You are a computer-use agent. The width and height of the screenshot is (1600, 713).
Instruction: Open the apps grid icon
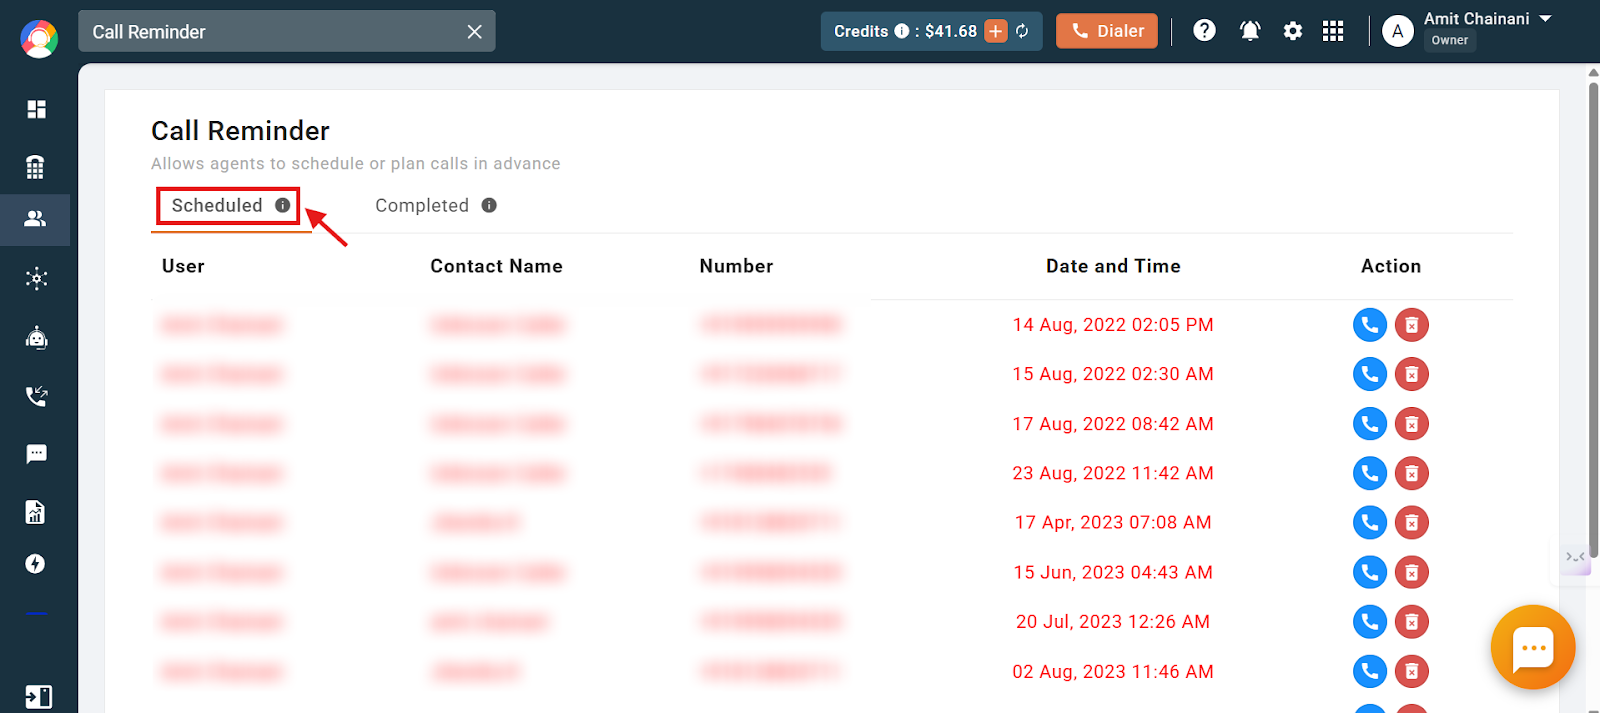point(1333,31)
